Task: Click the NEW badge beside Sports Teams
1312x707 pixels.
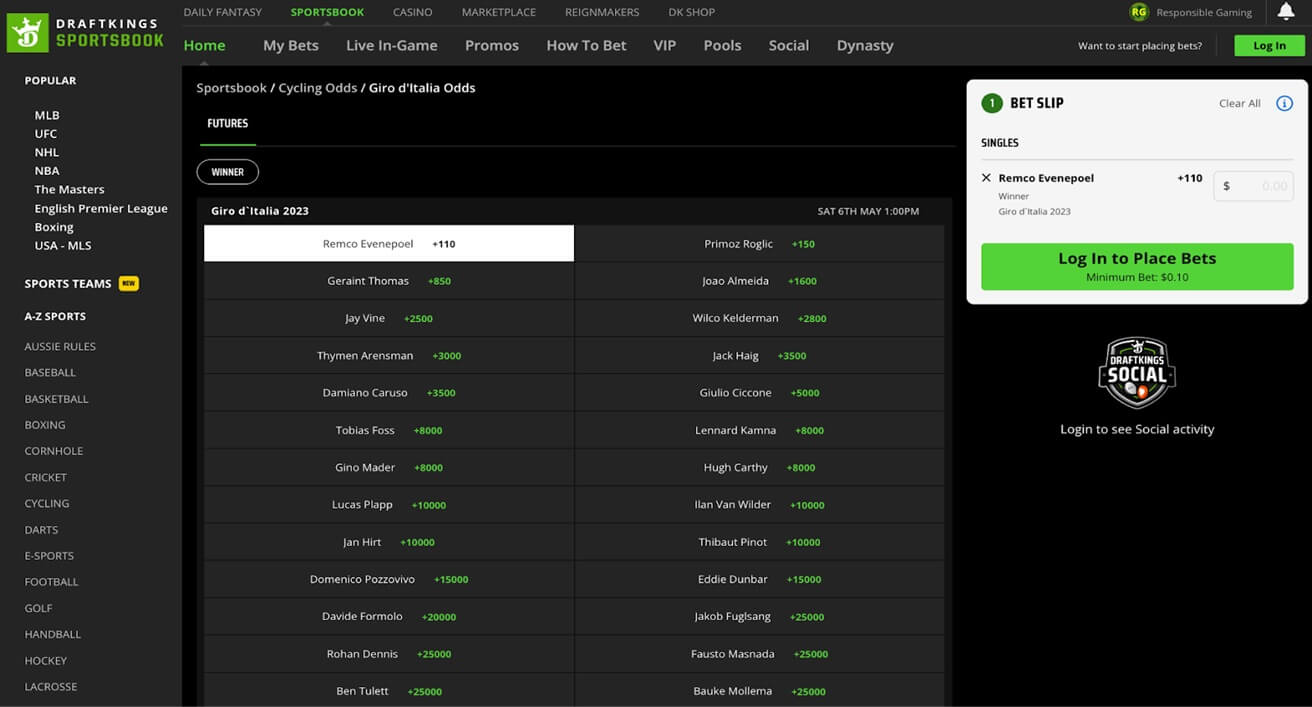Action: click(128, 283)
